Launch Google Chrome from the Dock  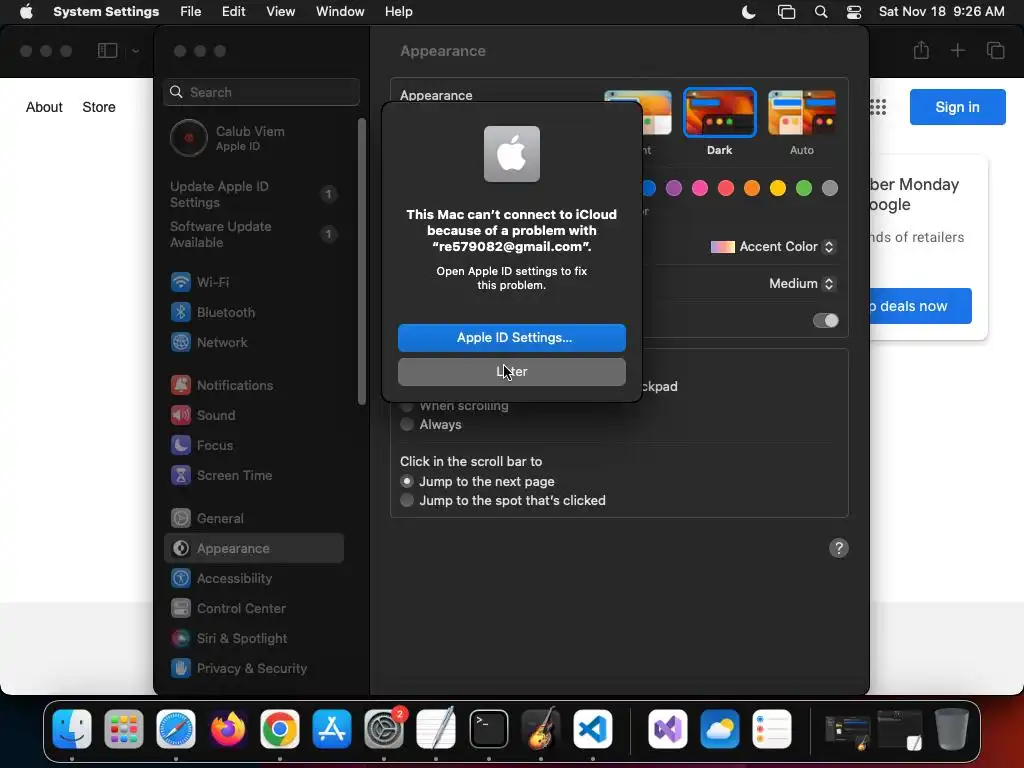coord(280,729)
